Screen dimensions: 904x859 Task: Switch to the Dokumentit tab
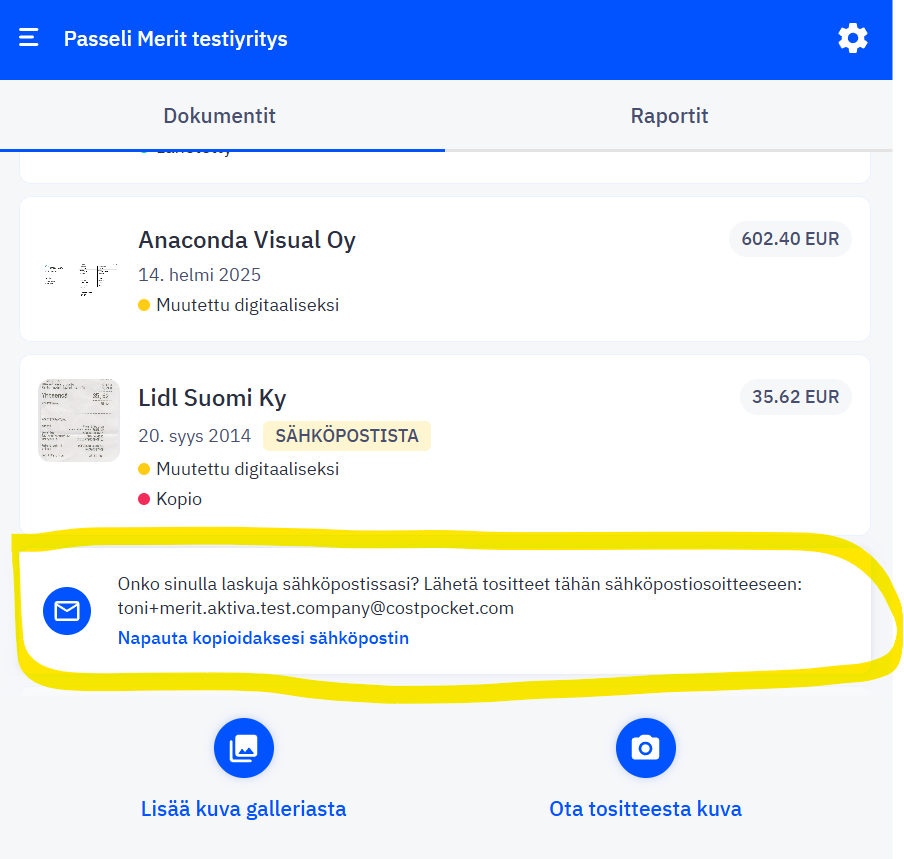click(x=220, y=116)
